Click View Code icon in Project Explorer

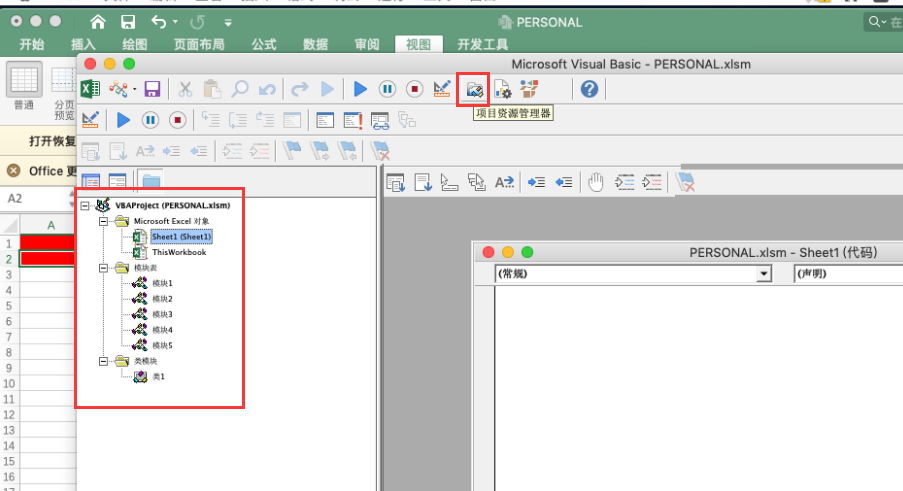pyautogui.click(x=91, y=181)
